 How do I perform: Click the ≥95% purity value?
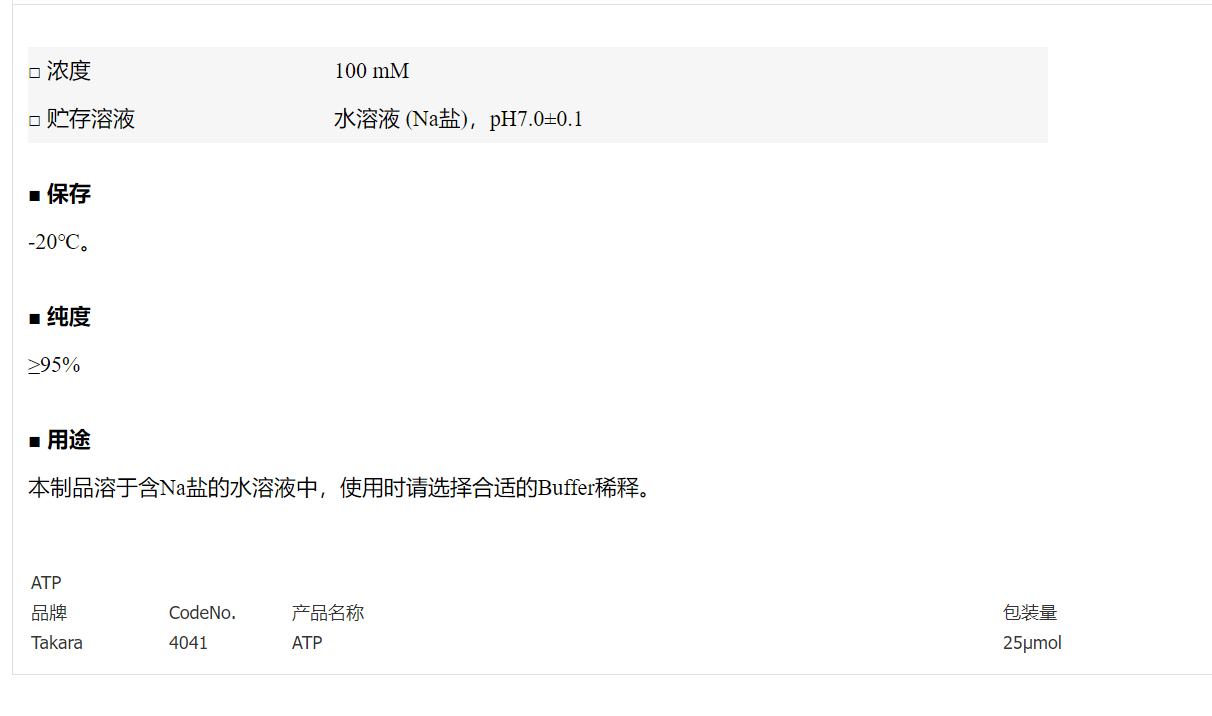tap(54, 365)
